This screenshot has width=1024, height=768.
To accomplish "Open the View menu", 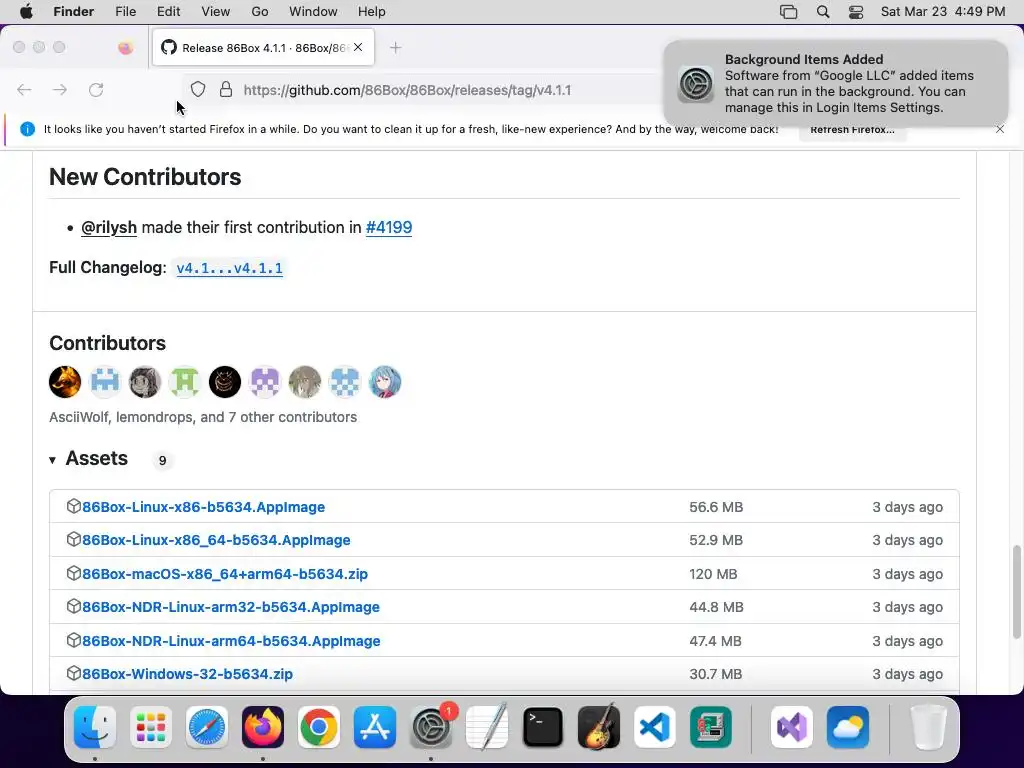I will tap(216, 12).
